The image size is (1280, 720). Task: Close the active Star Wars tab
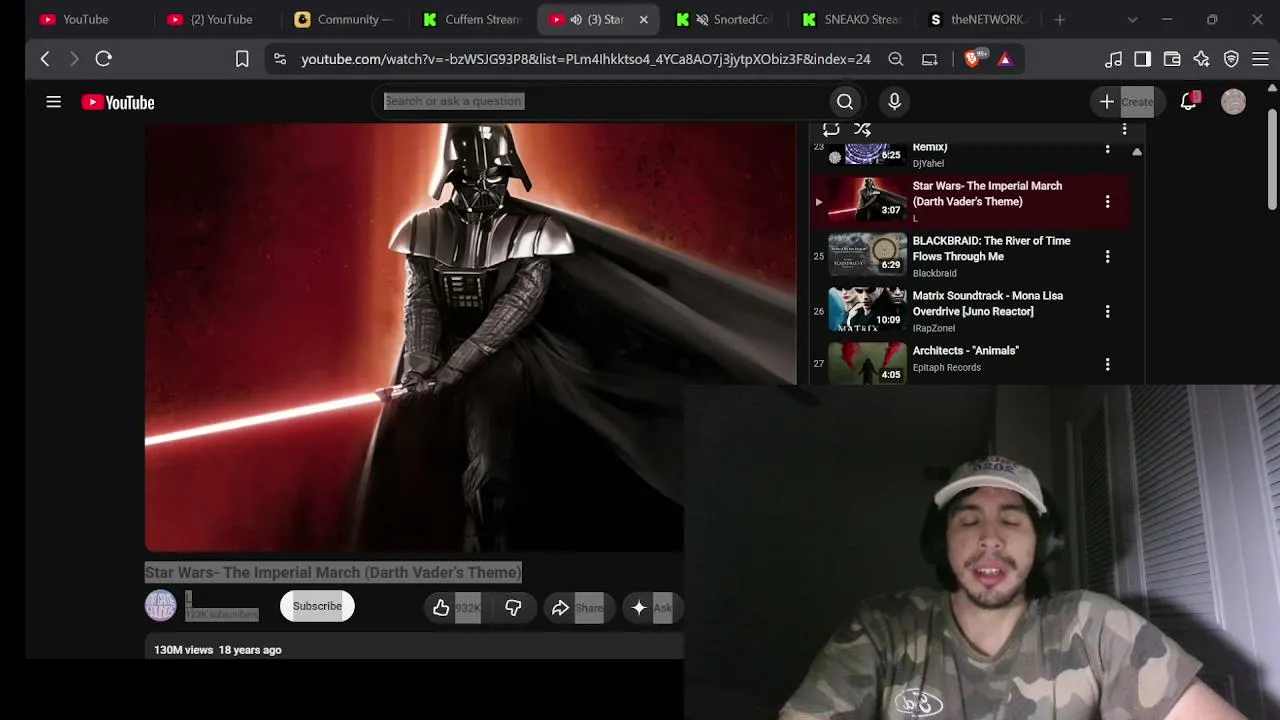pos(643,19)
